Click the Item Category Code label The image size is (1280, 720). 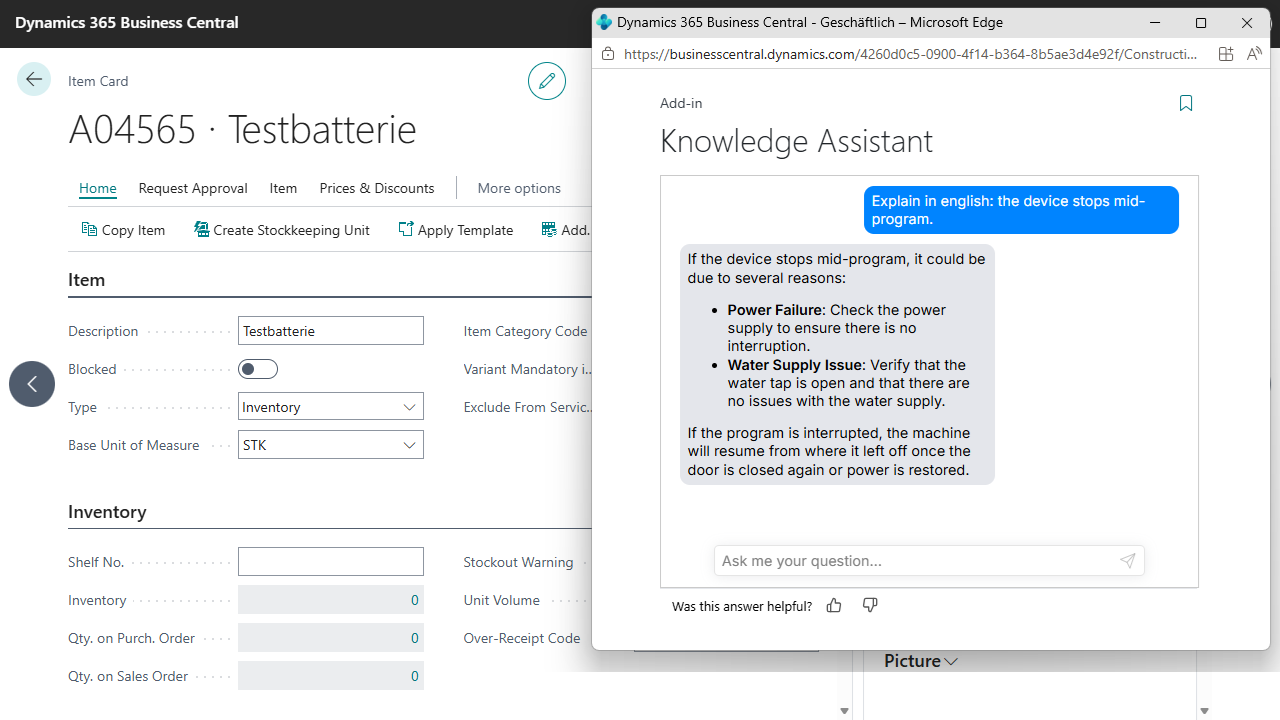(525, 331)
